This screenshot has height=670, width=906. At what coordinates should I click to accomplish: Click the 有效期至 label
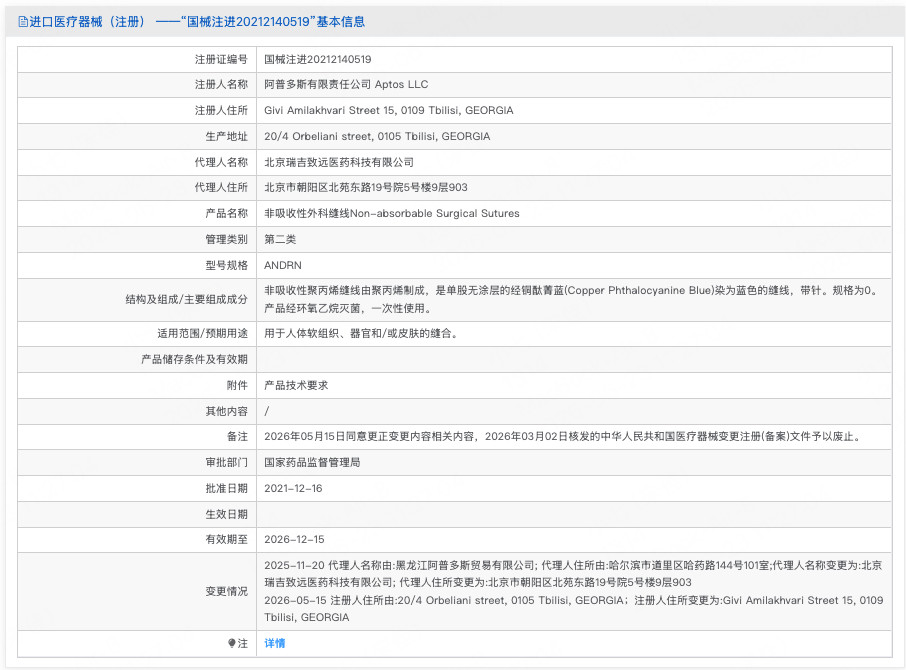tap(226, 539)
